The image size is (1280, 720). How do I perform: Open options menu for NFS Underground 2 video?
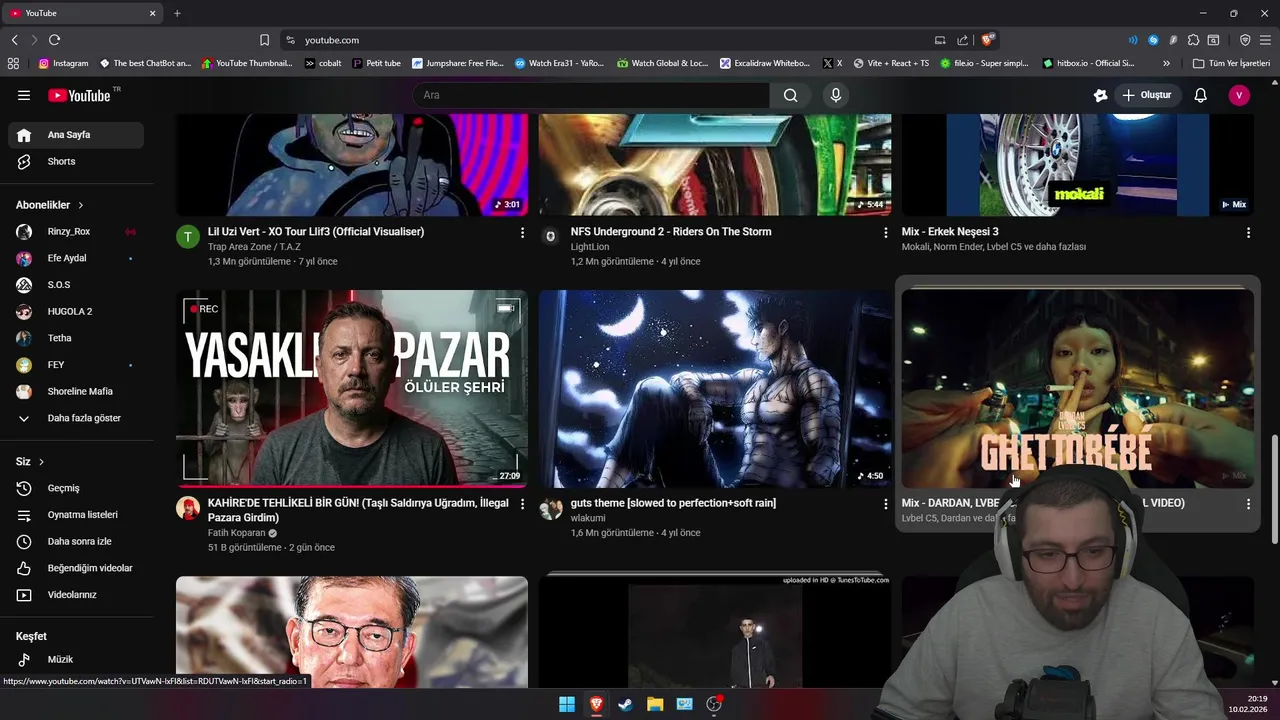pos(885,232)
